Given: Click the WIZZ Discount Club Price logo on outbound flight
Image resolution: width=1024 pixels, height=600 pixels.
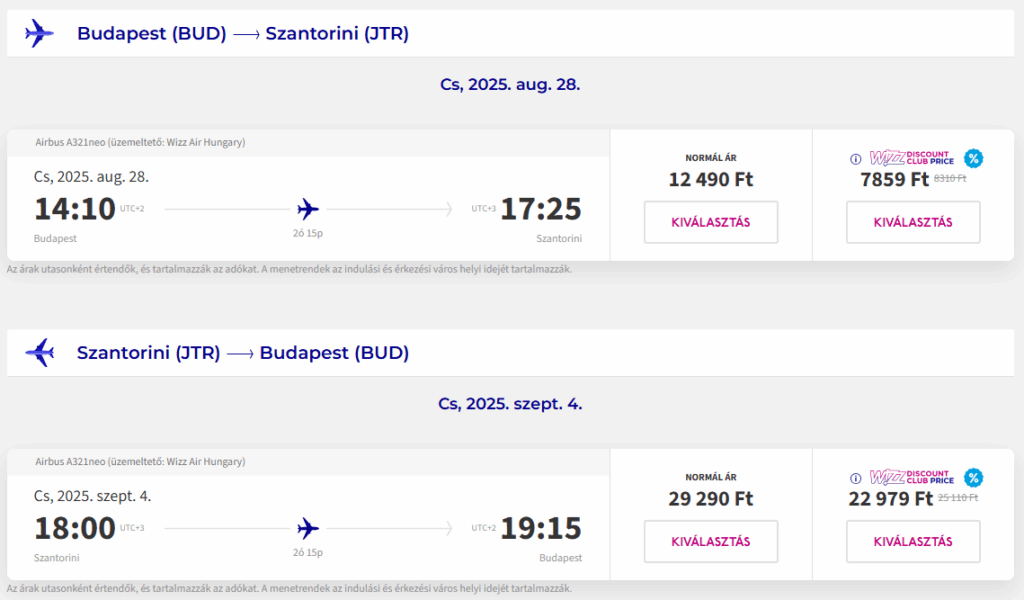Looking at the screenshot, I should tap(912, 158).
